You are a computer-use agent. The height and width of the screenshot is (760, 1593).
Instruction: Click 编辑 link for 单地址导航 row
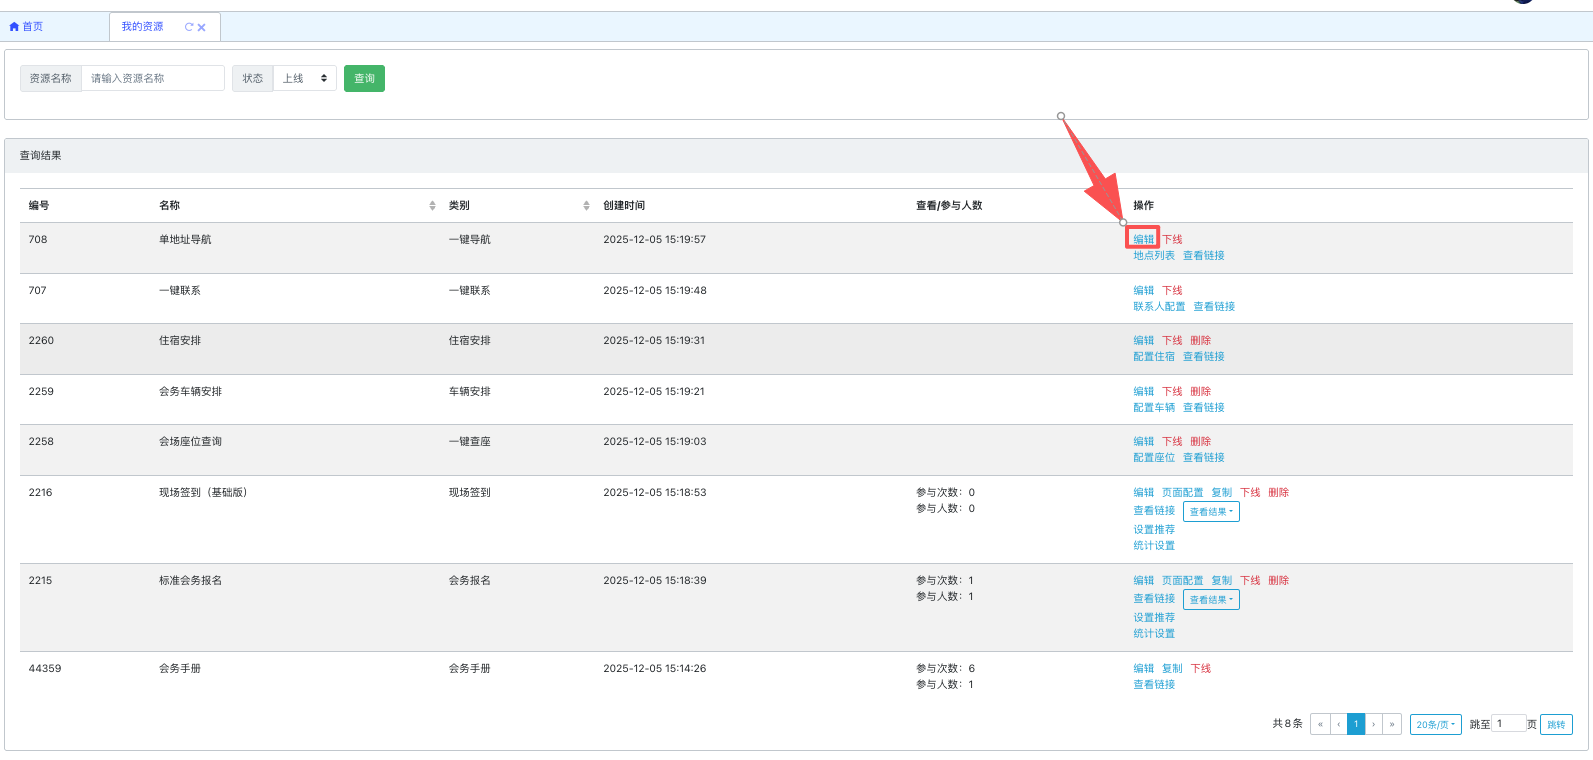click(x=1143, y=239)
